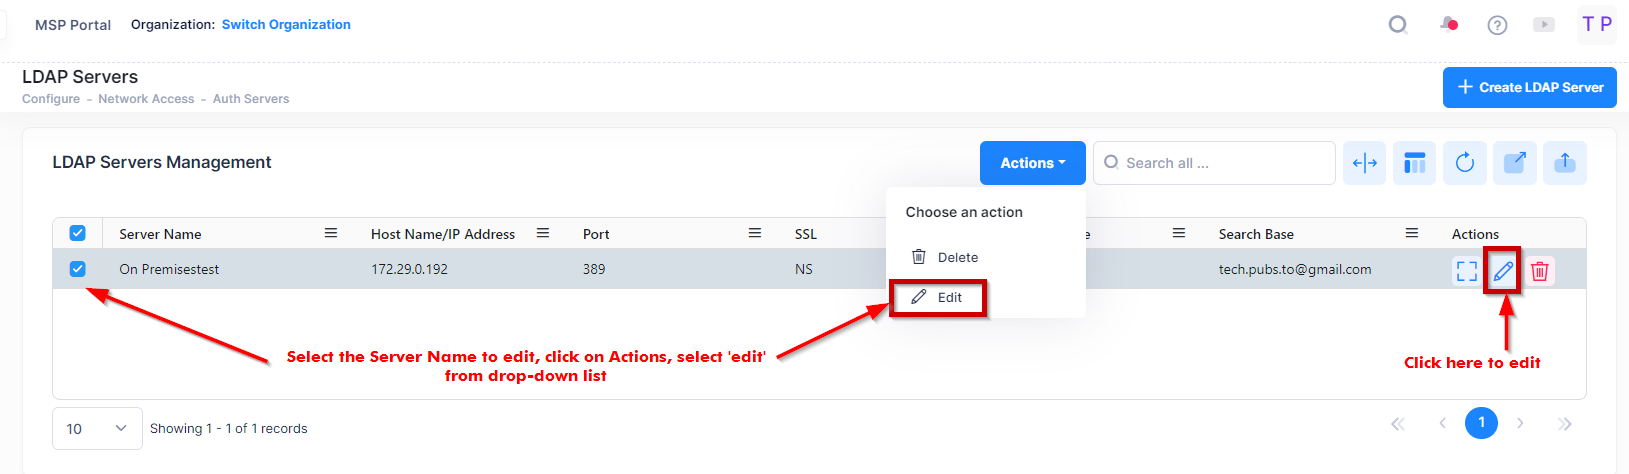Click the Create LDAP Server button

coord(1529,87)
